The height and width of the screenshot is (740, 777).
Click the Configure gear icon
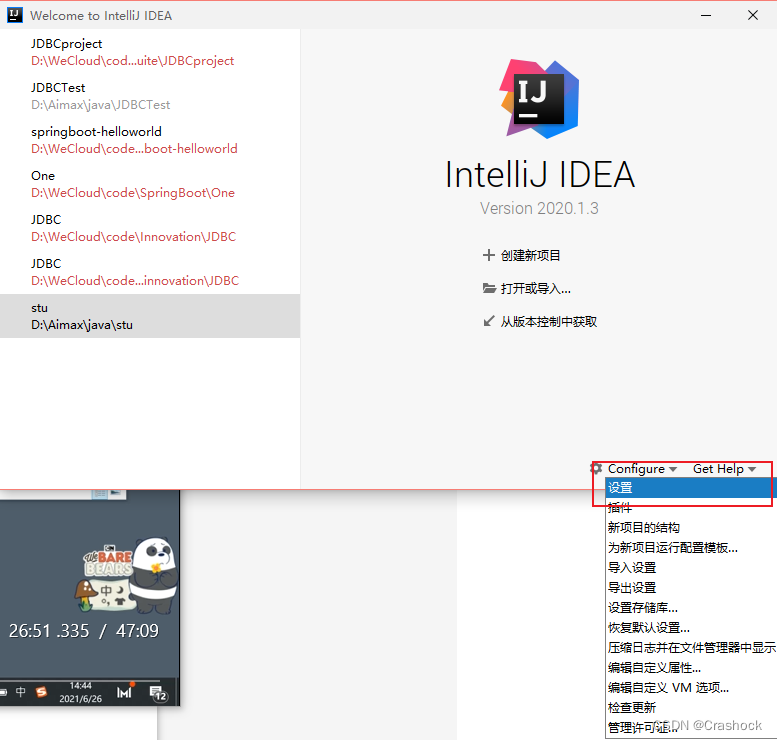(597, 468)
